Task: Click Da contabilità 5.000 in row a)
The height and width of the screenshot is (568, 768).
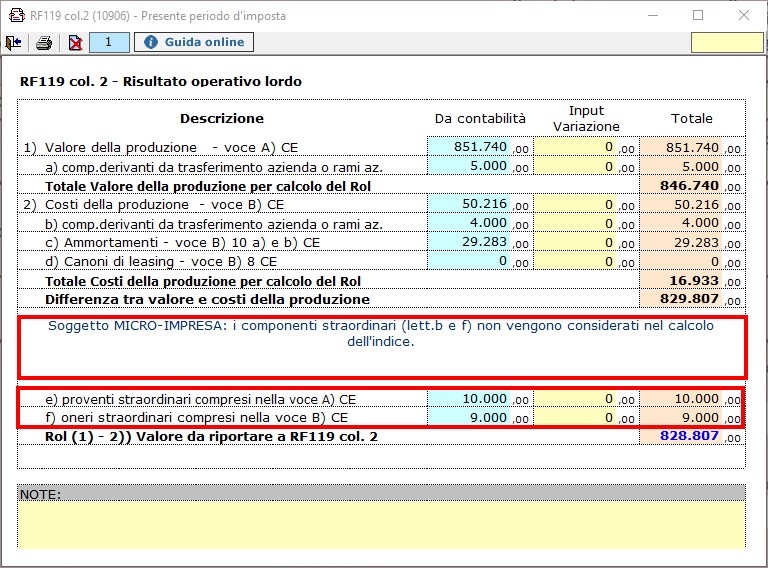Action: pos(468,166)
